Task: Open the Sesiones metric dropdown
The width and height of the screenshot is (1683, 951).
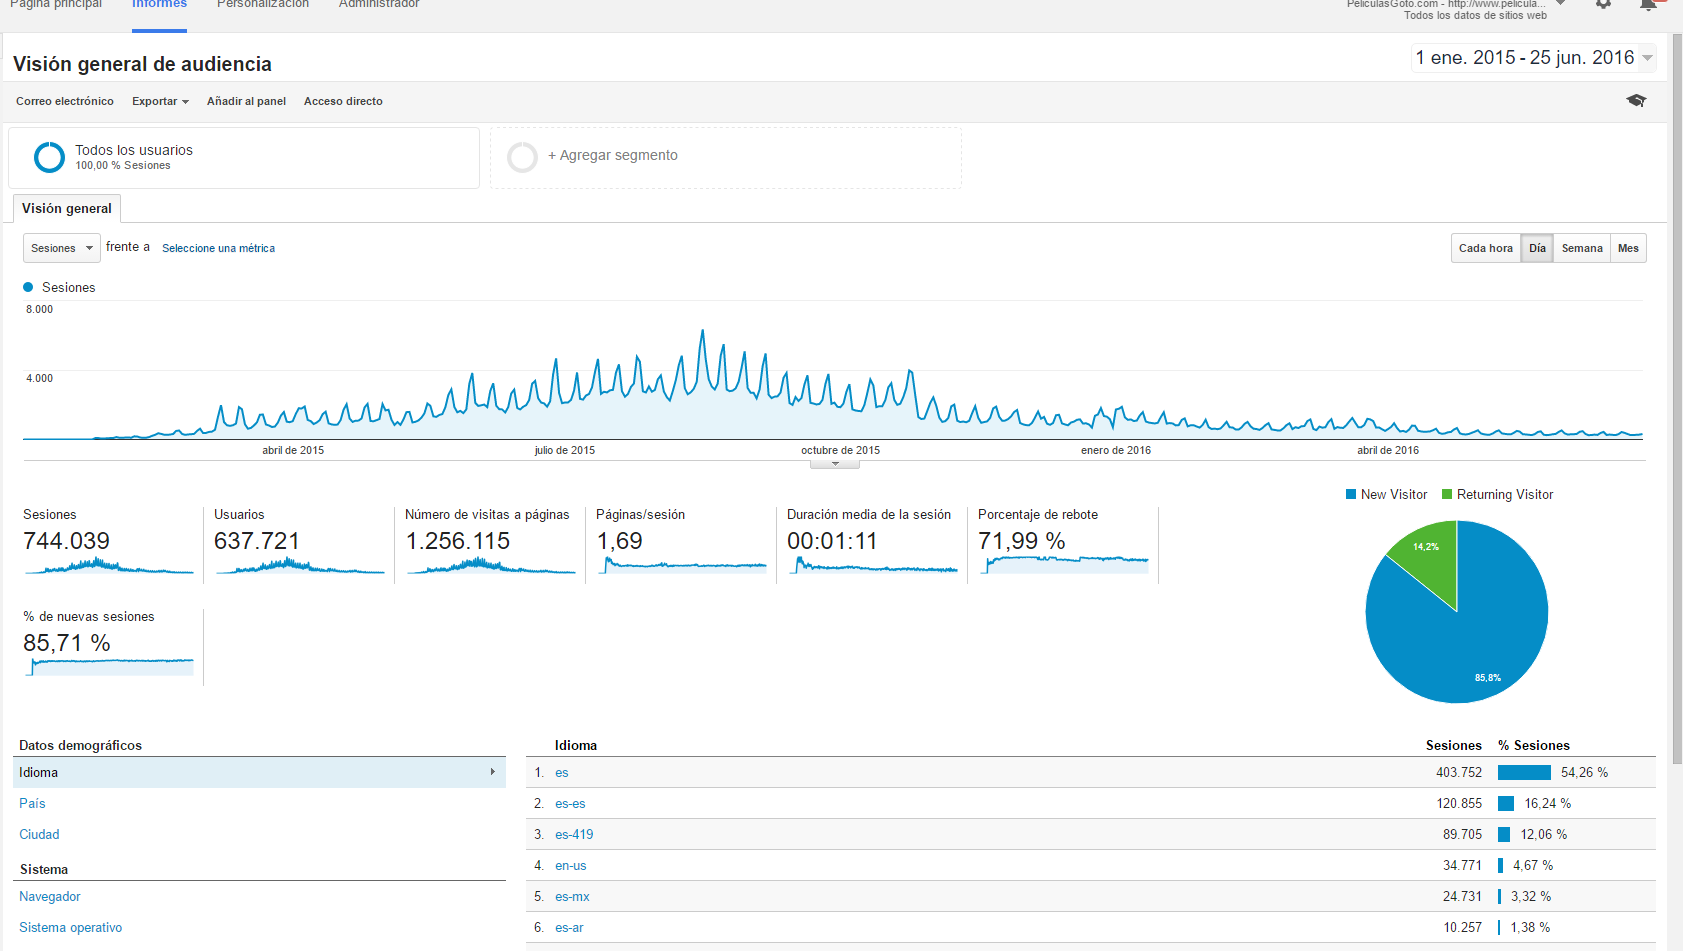Action: pyautogui.click(x=61, y=248)
